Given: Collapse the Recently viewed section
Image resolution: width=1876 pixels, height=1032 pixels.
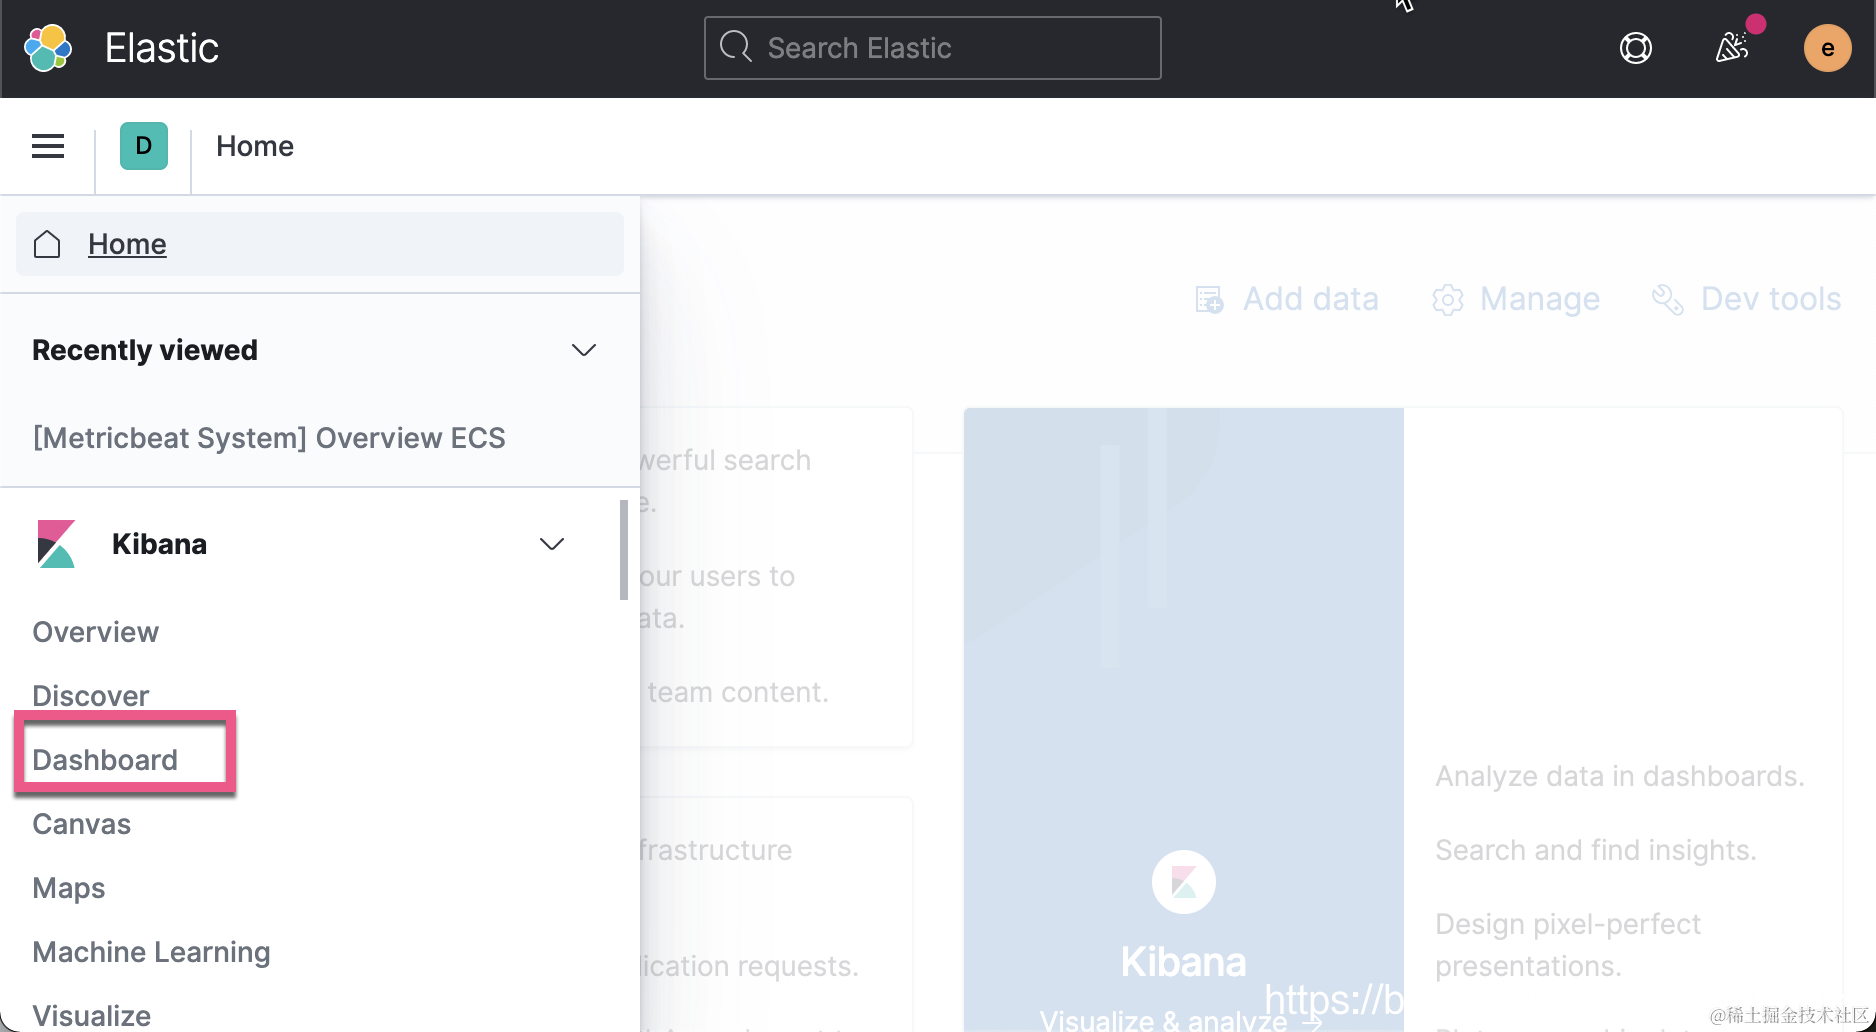Looking at the screenshot, I should [584, 350].
